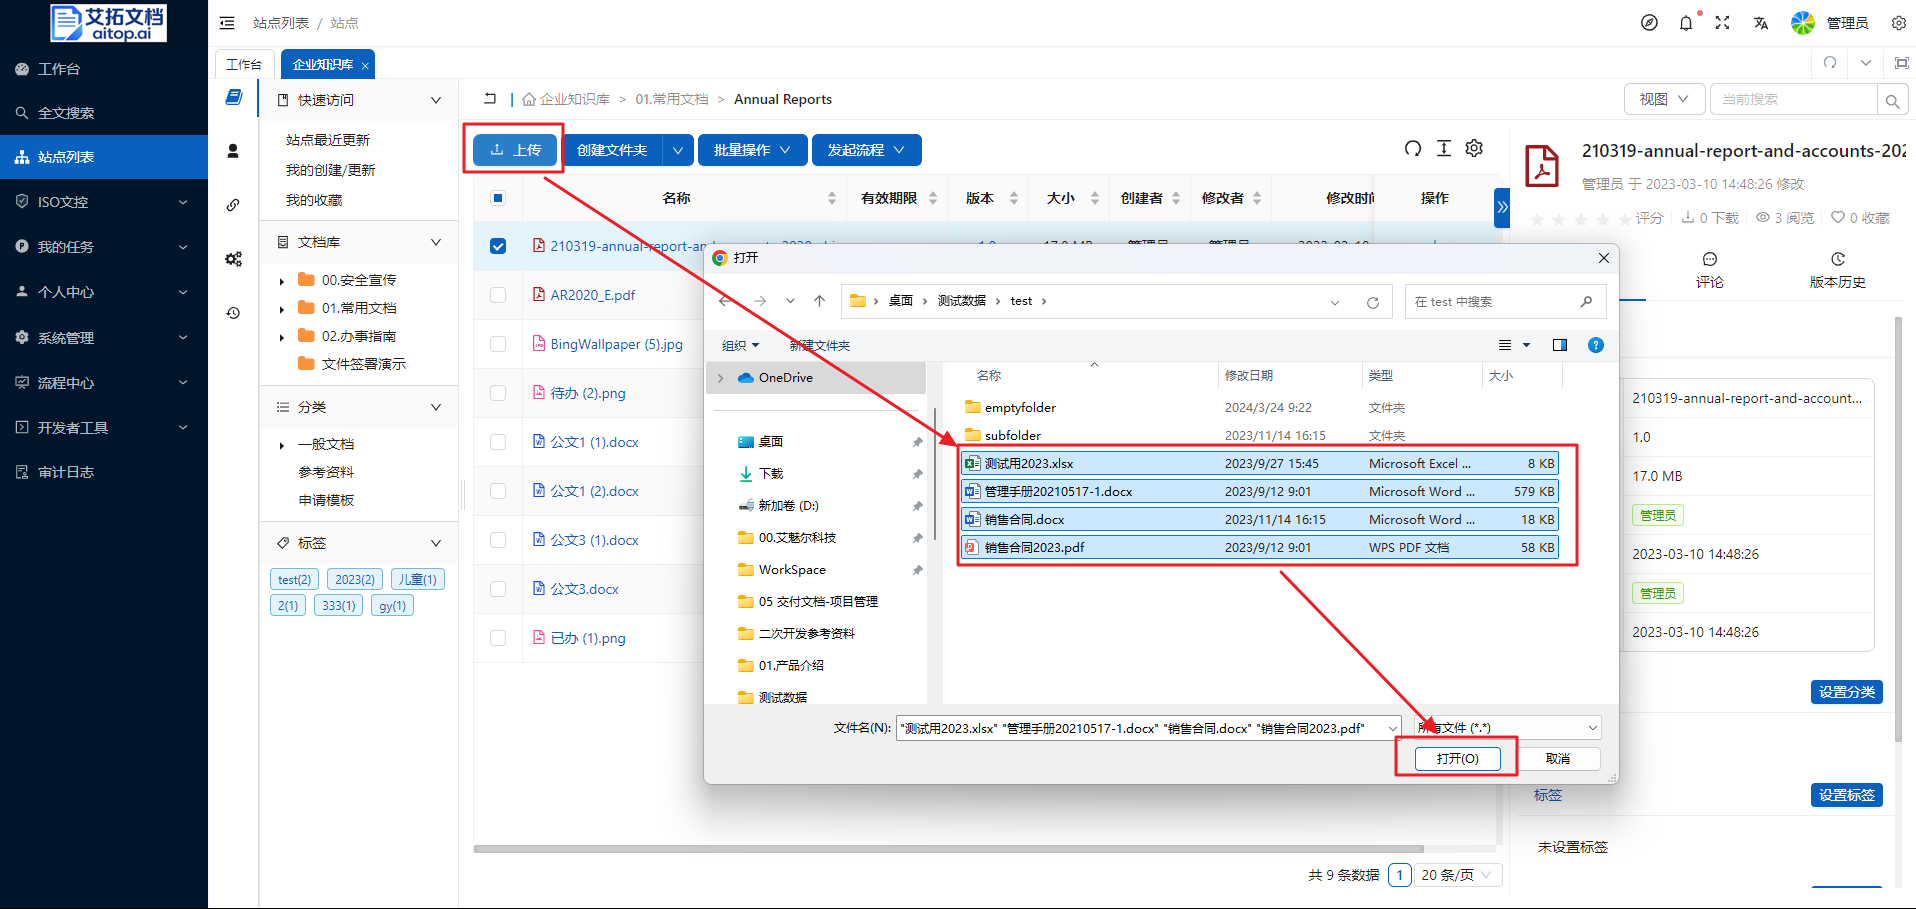This screenshot has width=1916, height=909.
Task: Open the settings gear in top bar
Action: coord(1898,23)
